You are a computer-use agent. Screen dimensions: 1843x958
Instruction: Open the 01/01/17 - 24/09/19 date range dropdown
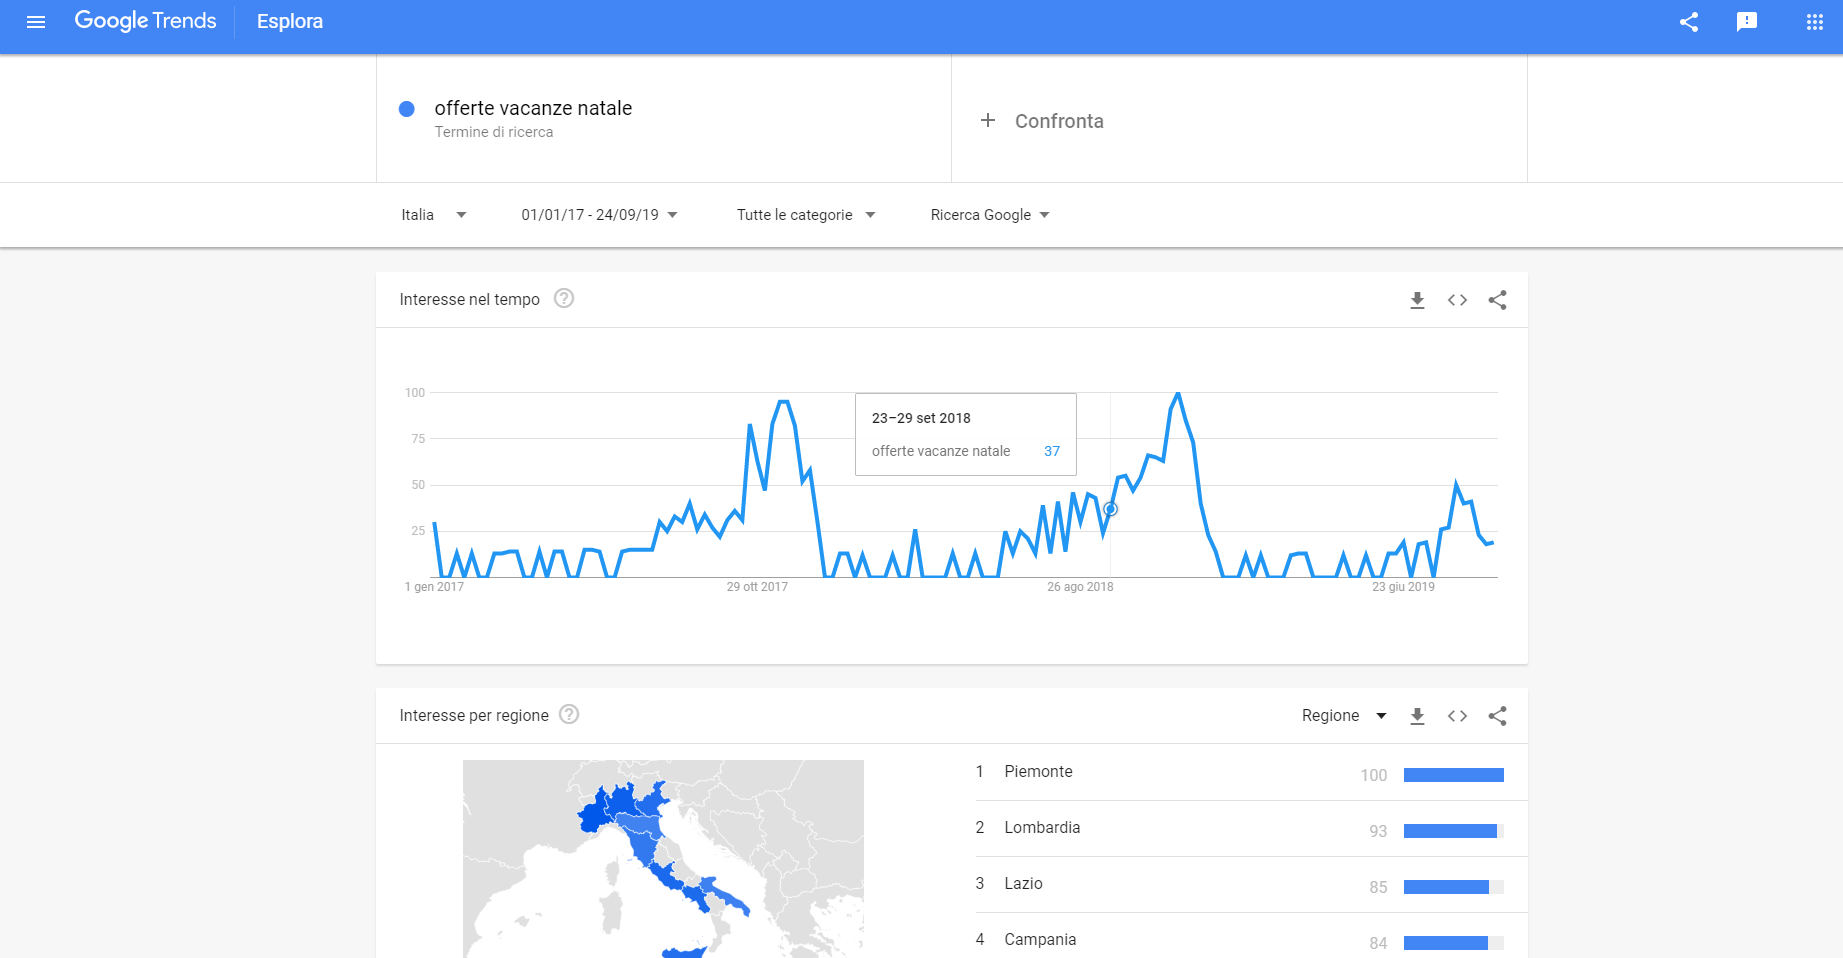click(599, 215)
